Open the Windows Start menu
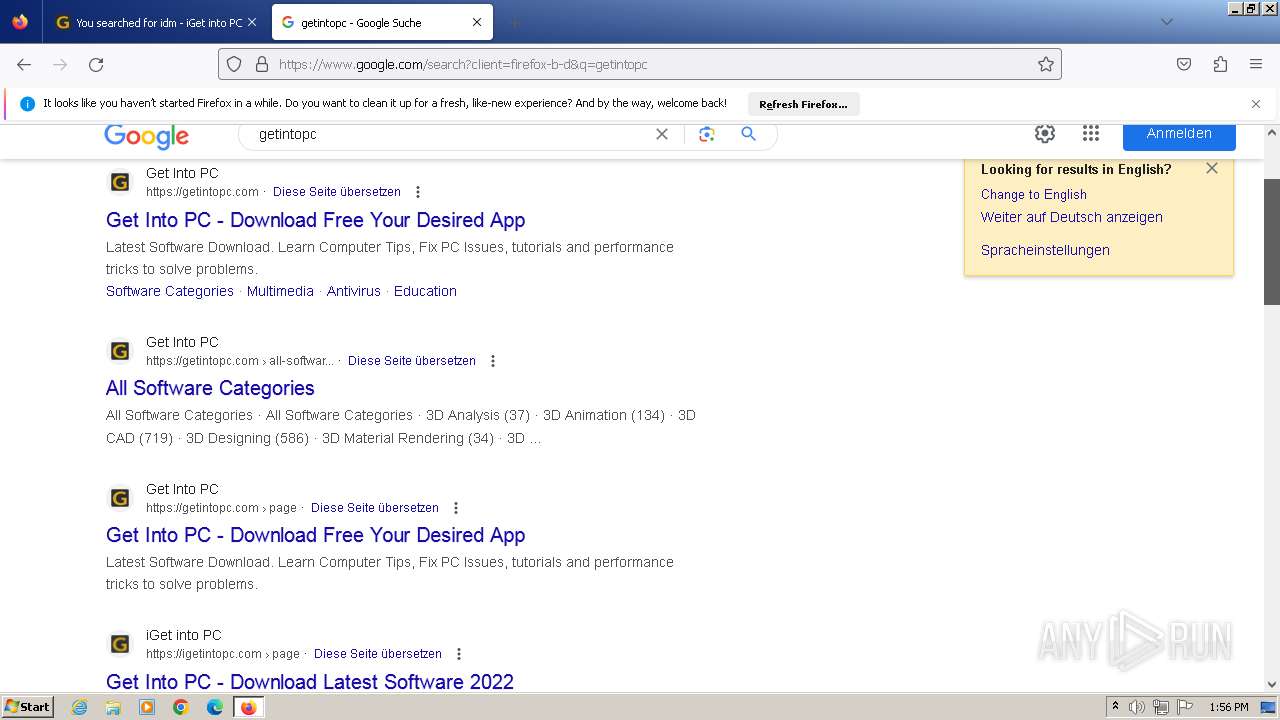Image resolution: width=1280 pixels, height=720 pixels. [x=28, y=707]
